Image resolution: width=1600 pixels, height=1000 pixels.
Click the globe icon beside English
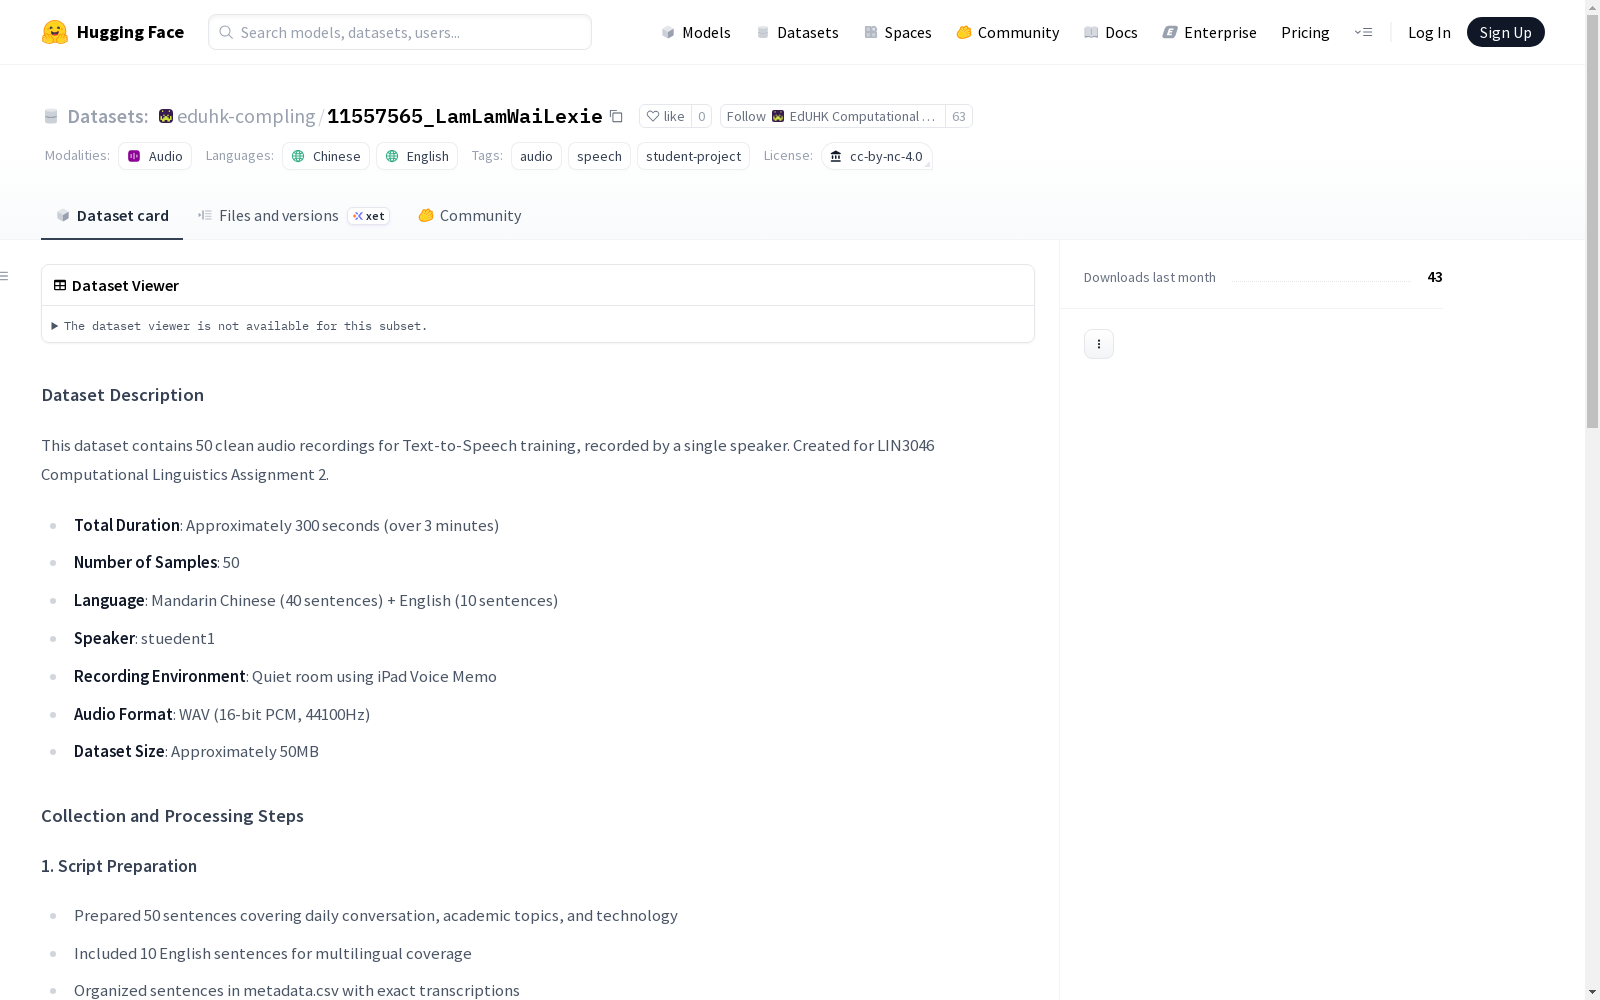[x=392, y=156]
